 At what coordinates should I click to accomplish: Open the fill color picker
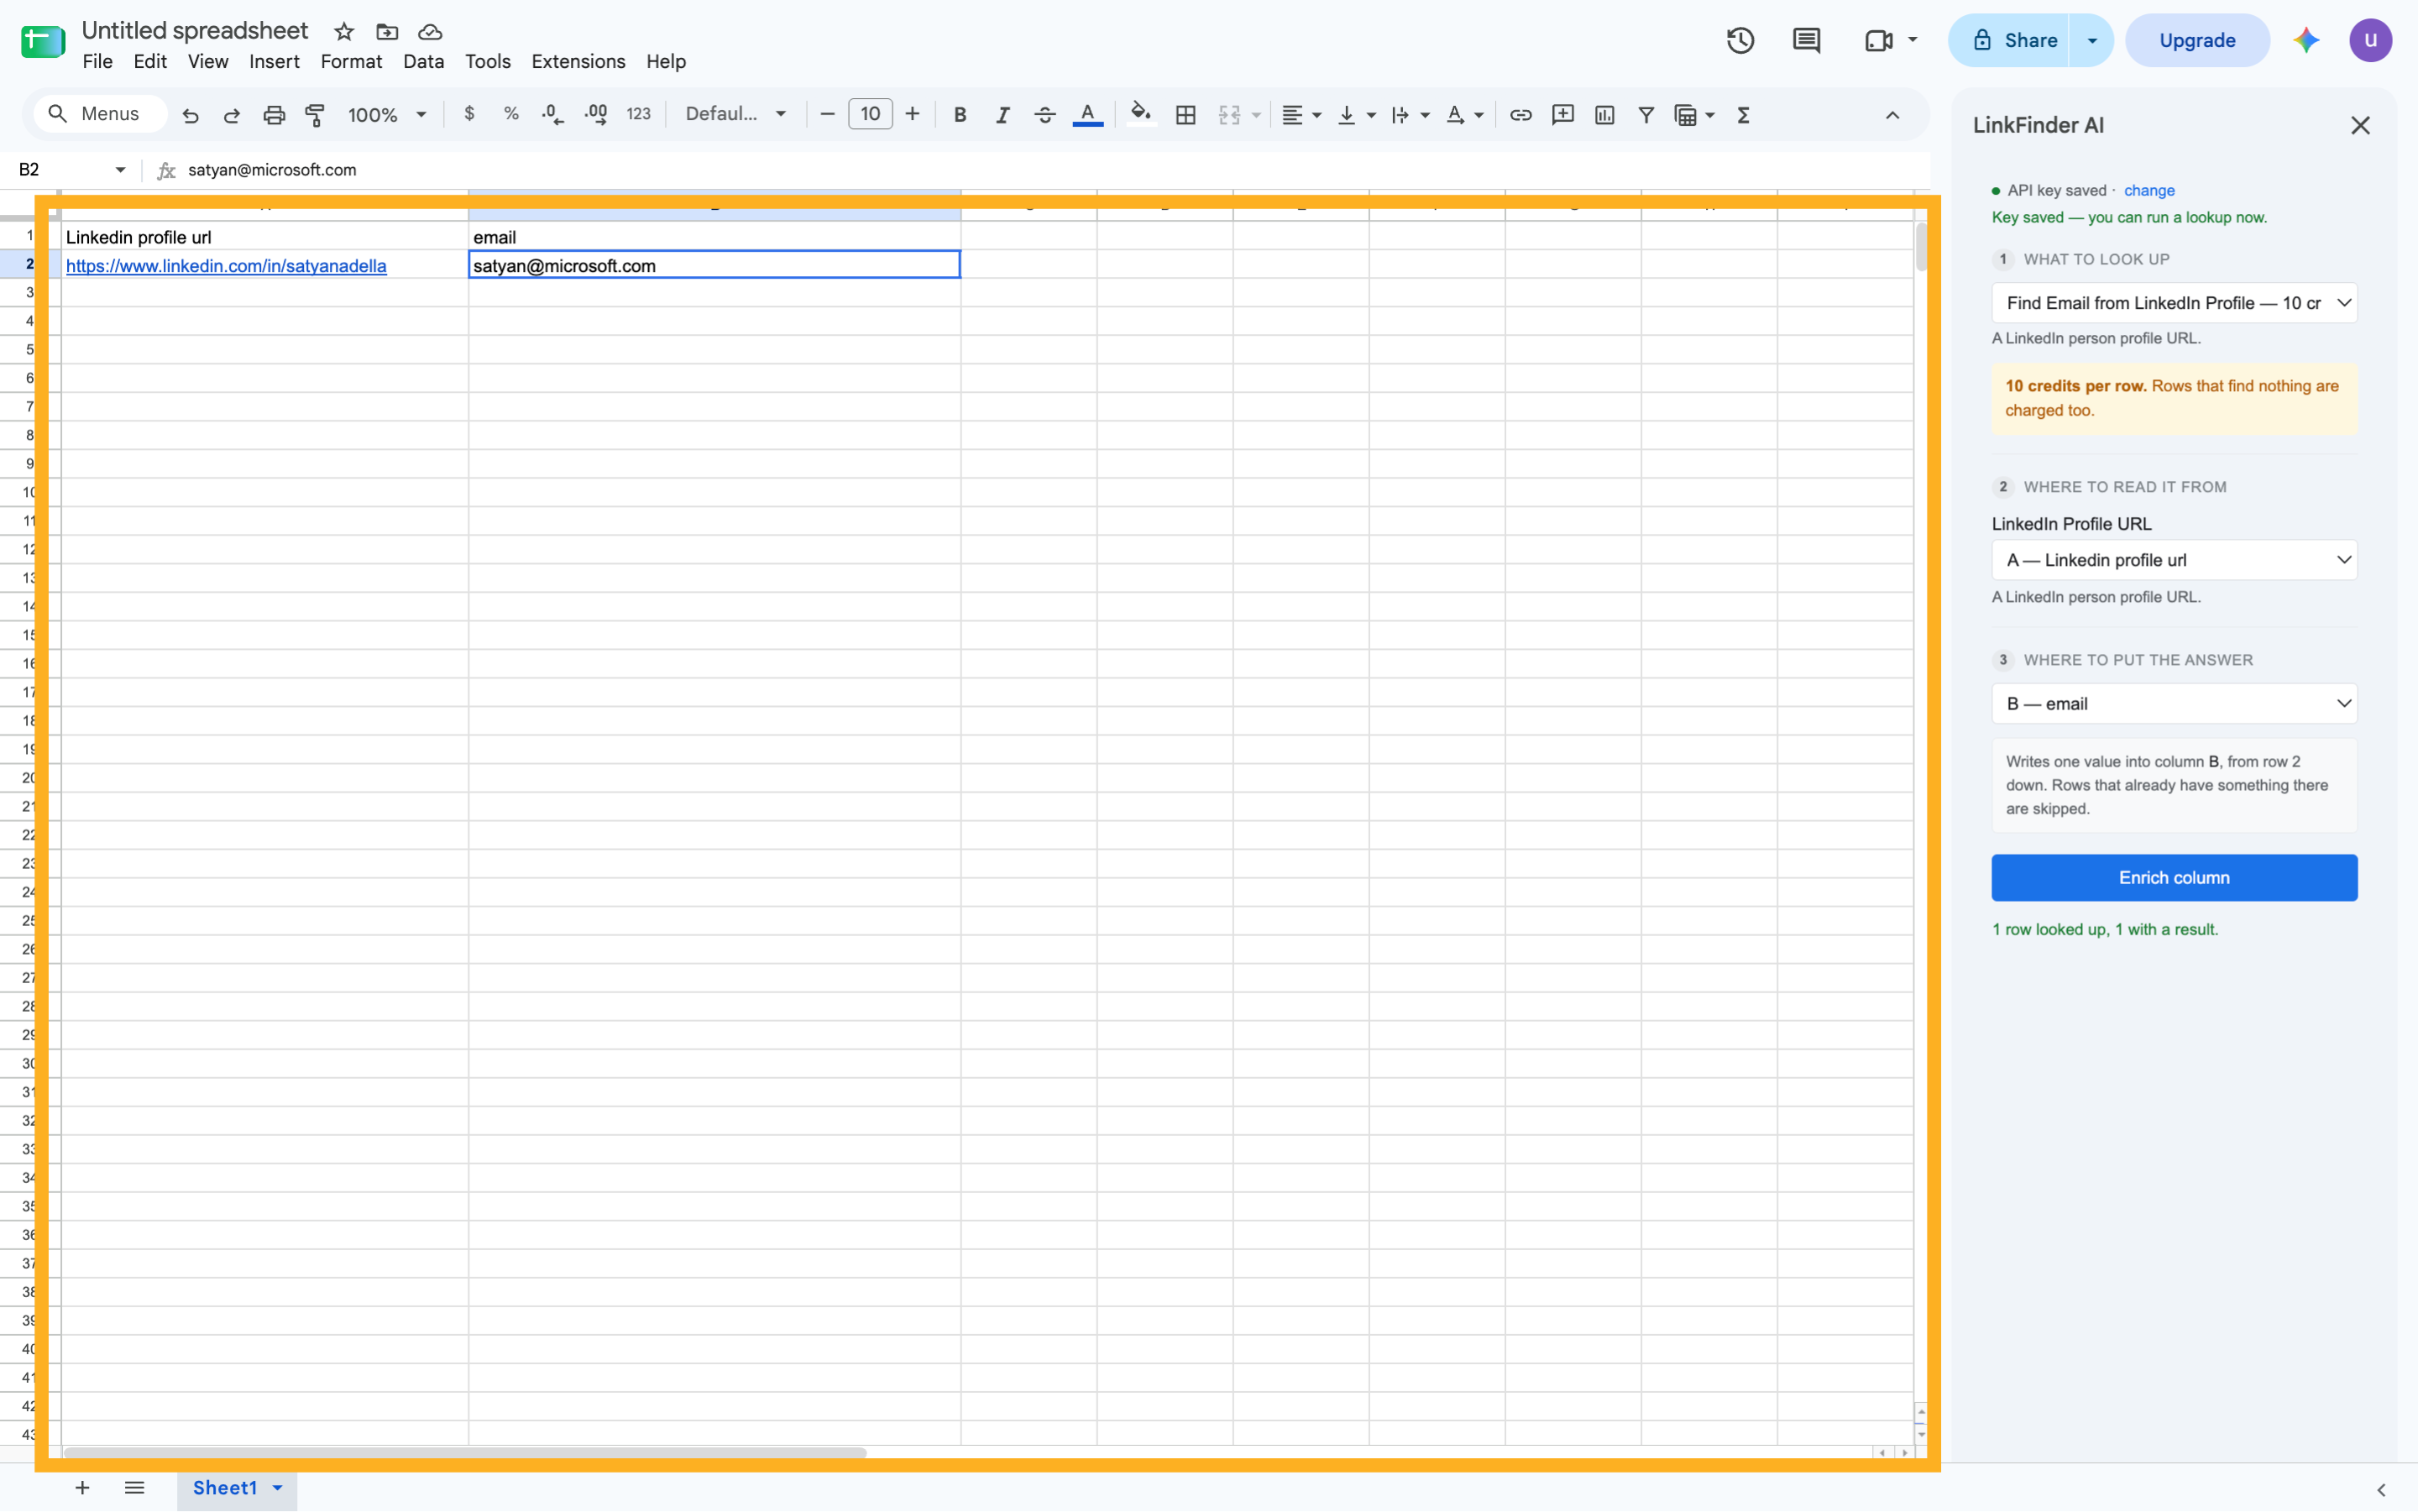click(x=1140, y=115)
